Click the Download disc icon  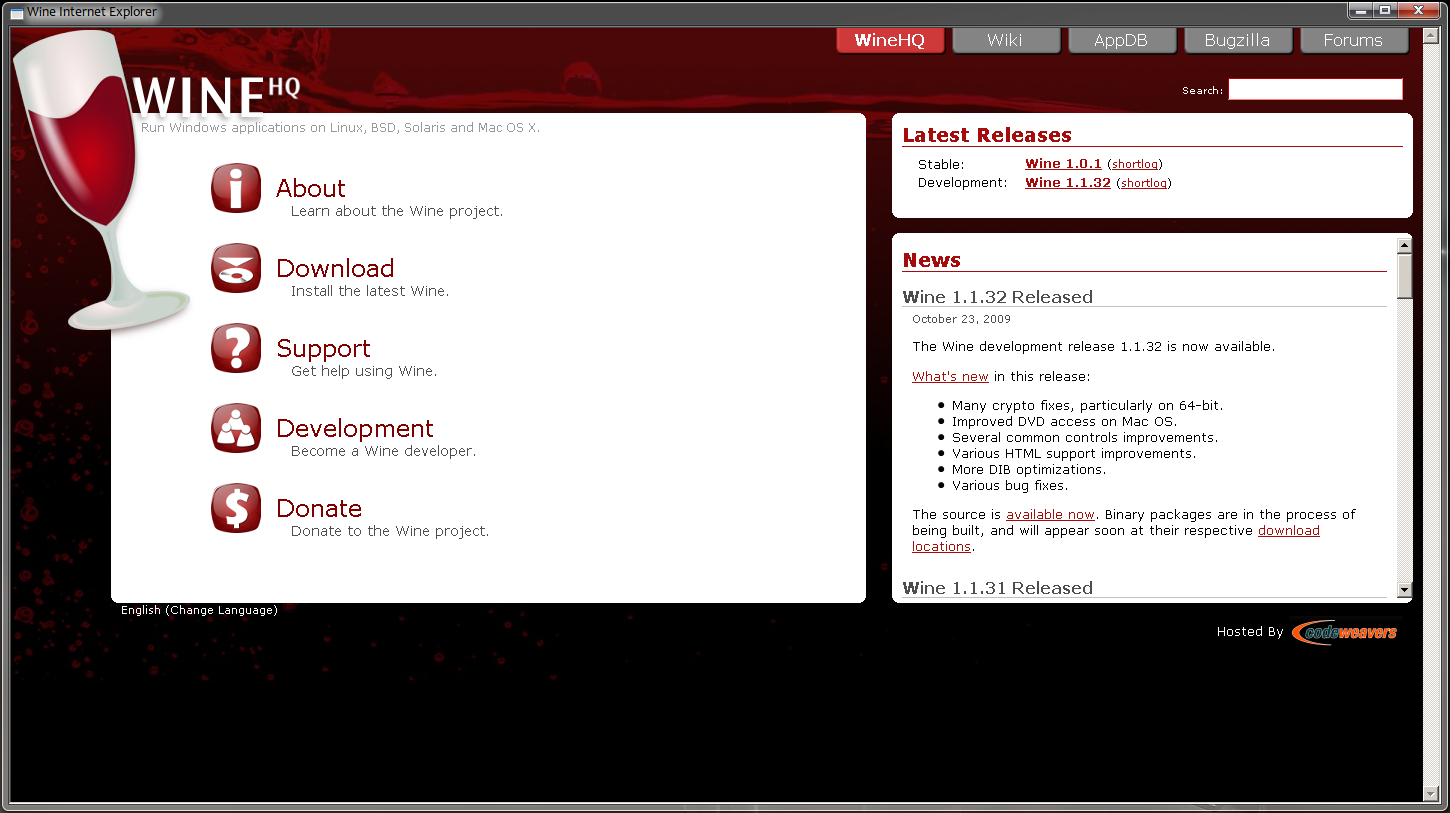tap(236, 268)
